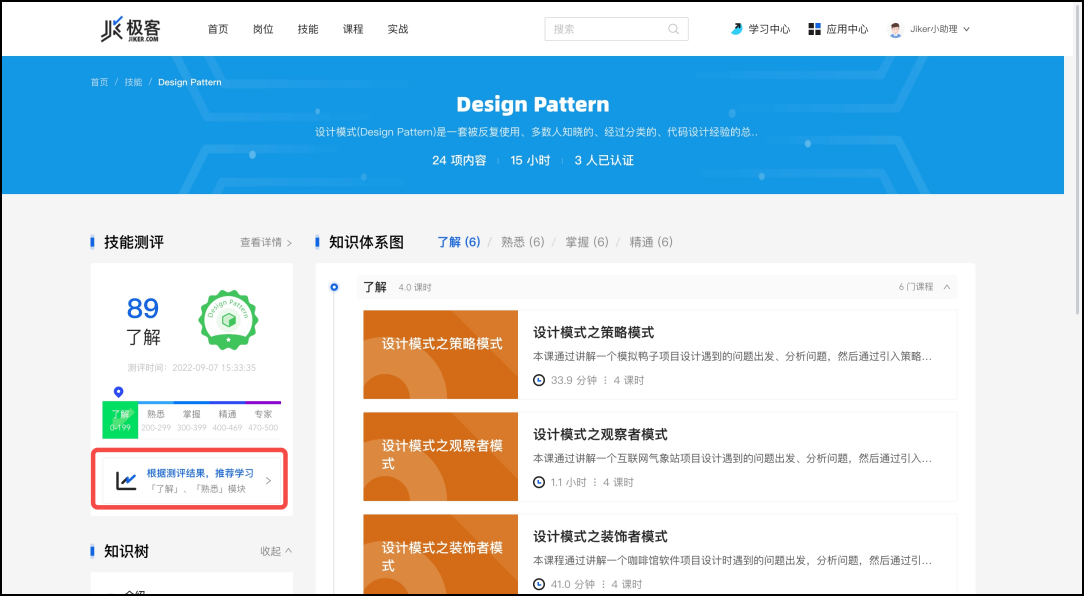1084x596 pixels.
Task: Open the Jiker小助理 dropdown arrow
Action: tap(966, 29)
